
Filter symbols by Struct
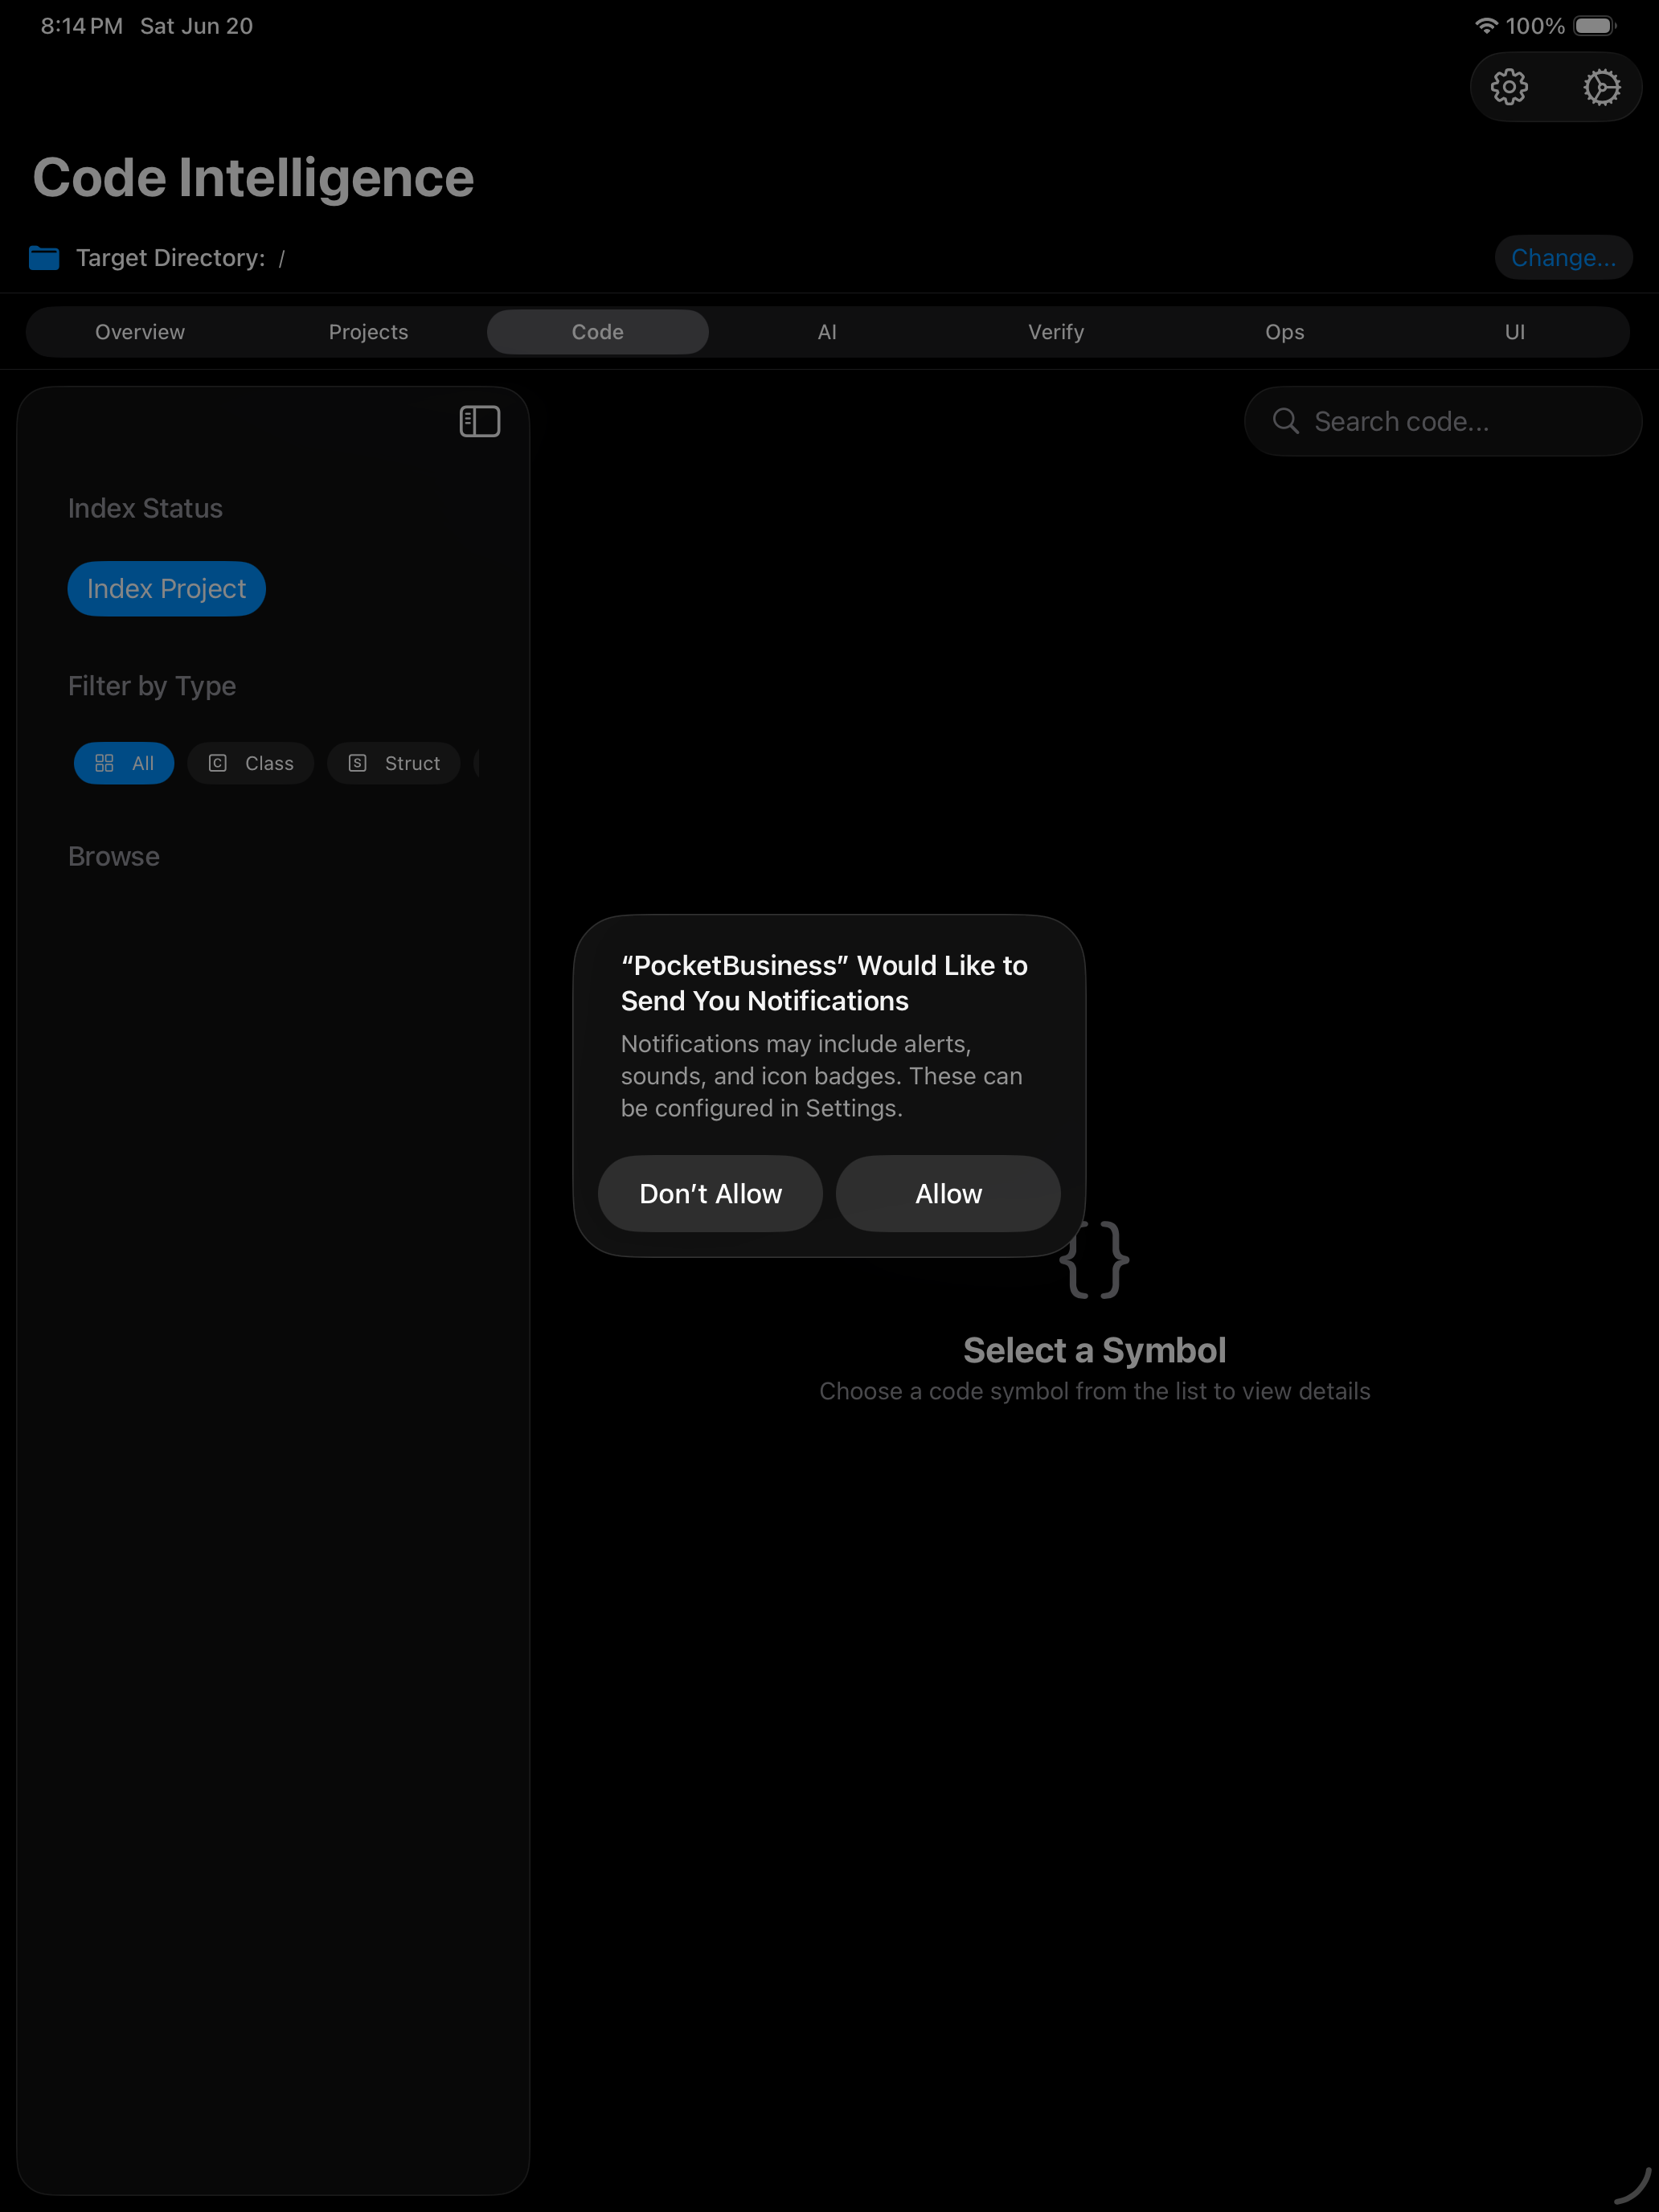pos(394,763)
